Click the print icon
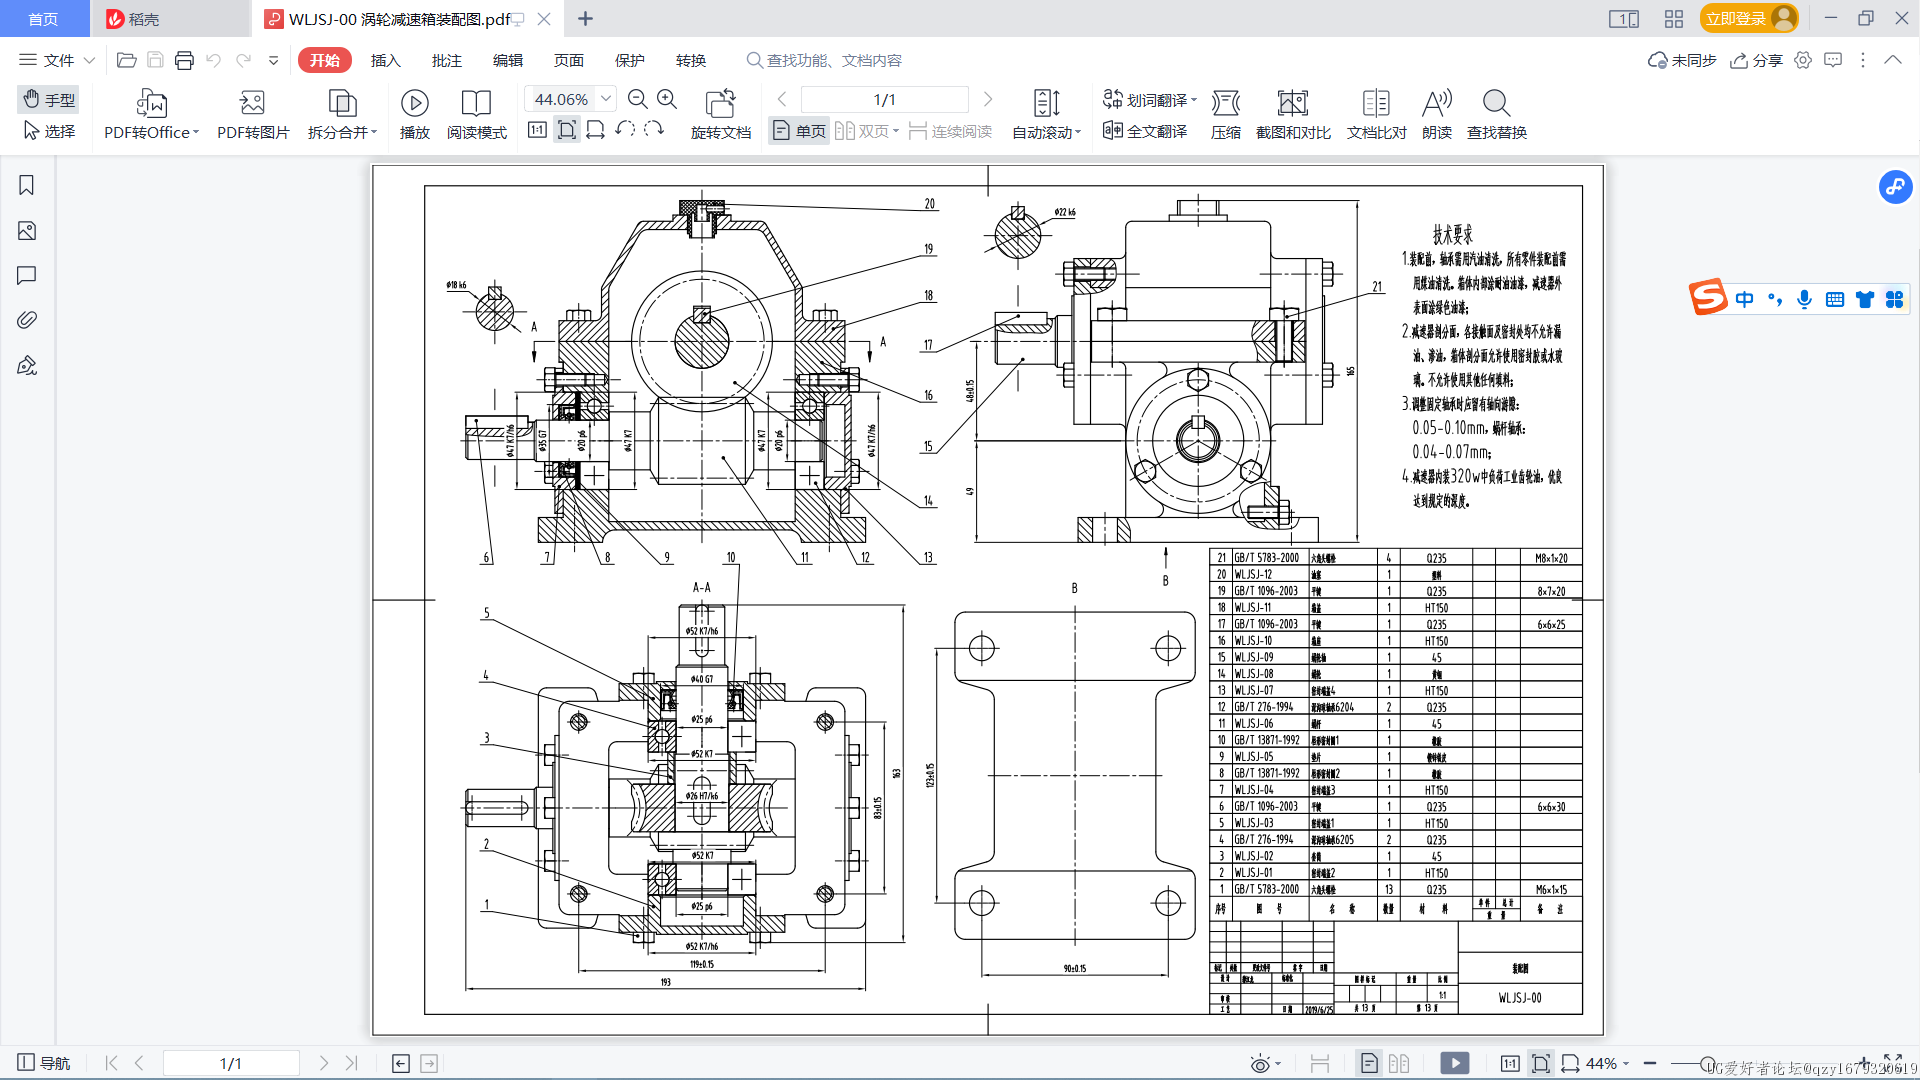1920x1080 pixels. pyautogui.click(x=184, y=60)
